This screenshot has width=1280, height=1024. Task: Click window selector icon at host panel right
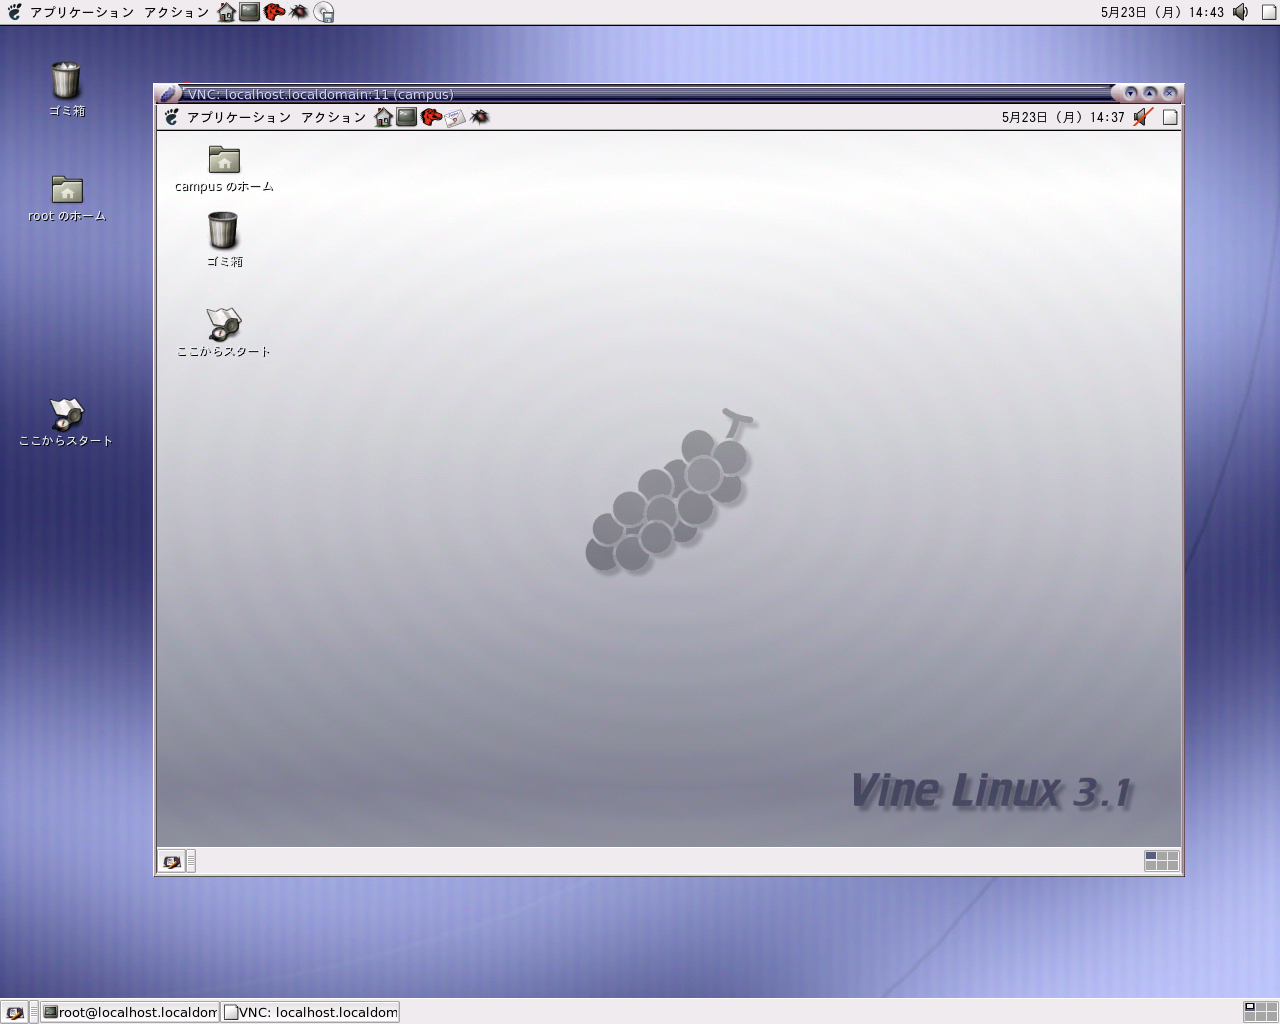[1269, 12]
